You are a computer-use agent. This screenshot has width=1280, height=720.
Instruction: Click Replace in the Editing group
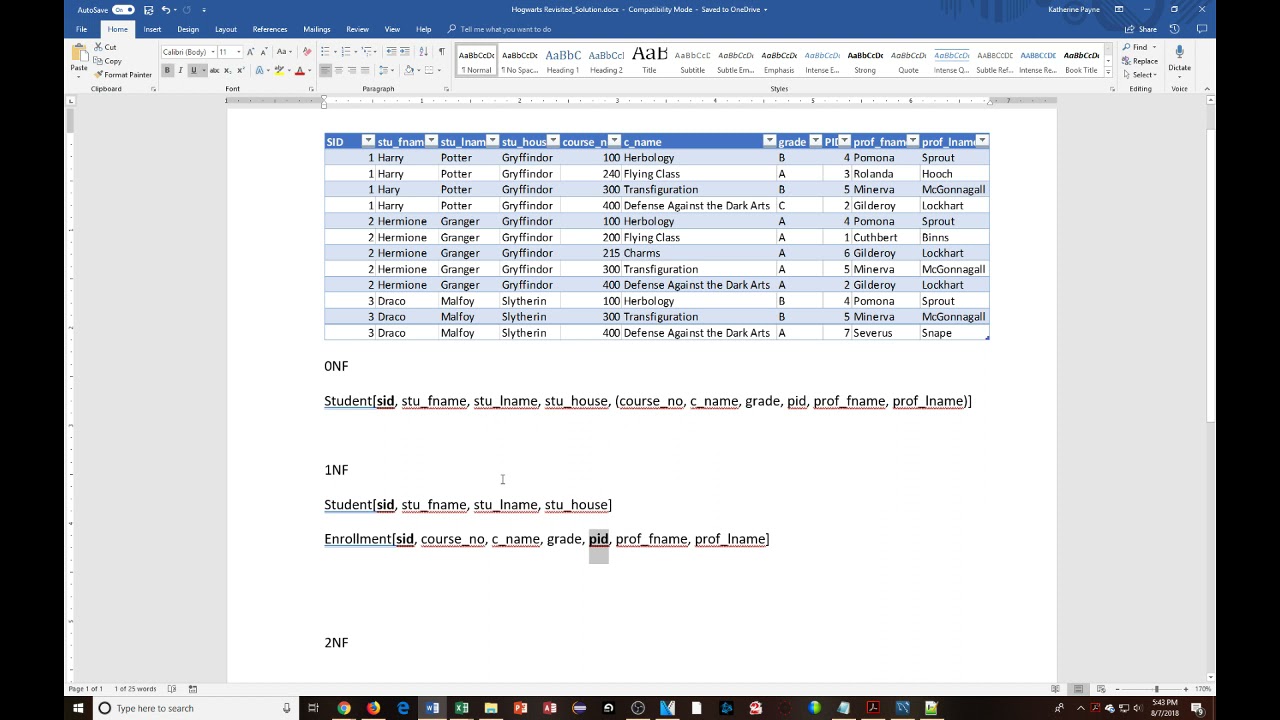point(1141,61)
